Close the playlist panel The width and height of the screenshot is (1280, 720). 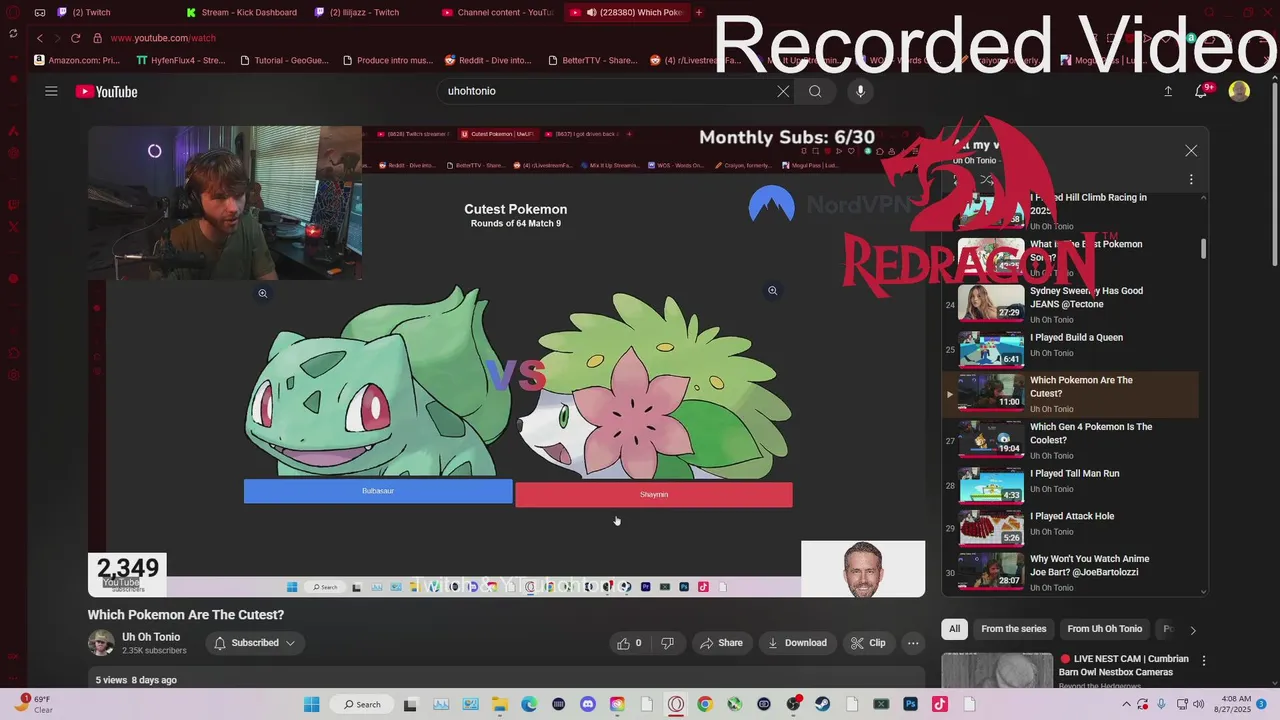(x=1191, y=151)
